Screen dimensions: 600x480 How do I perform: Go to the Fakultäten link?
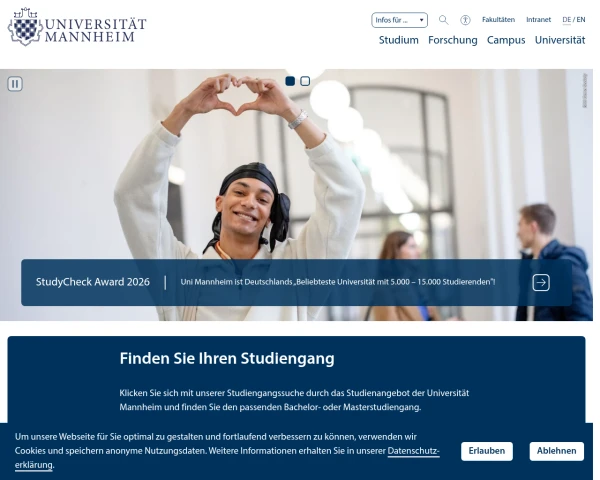coord(498,20)
